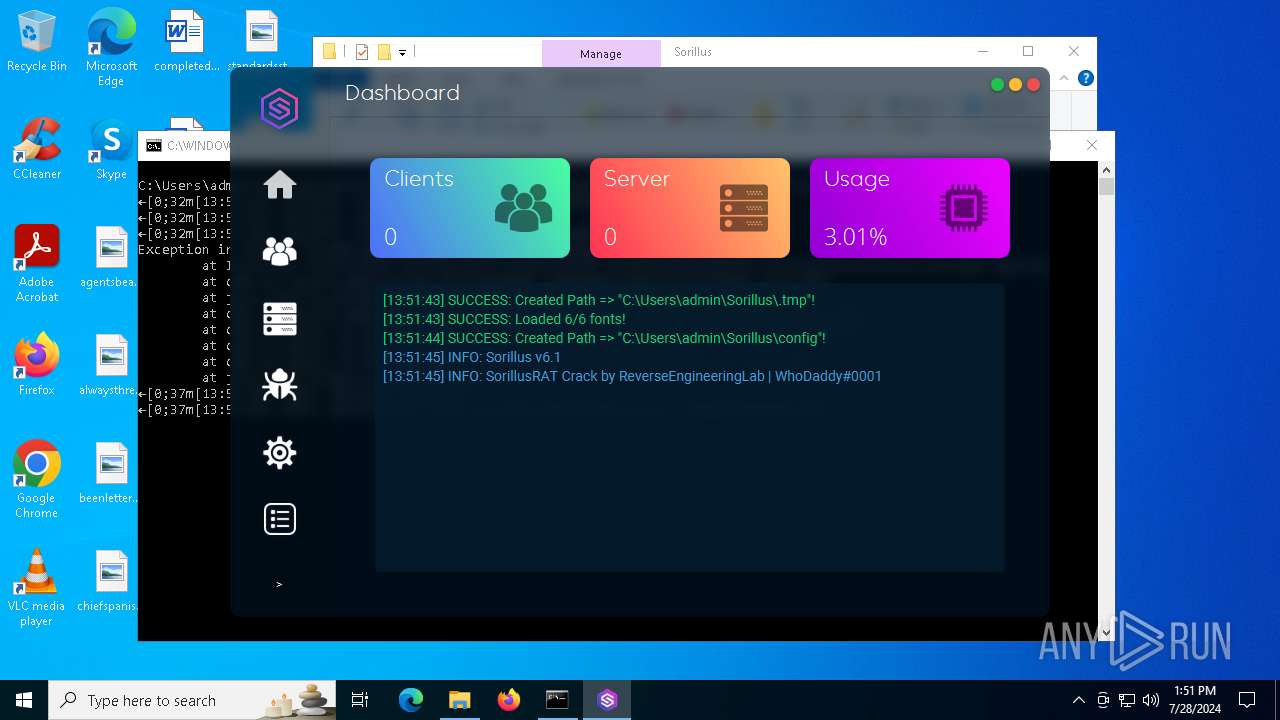This screenshot has height=720, width=1280.
Task: Select the Server card
Action: click(690, 208)
